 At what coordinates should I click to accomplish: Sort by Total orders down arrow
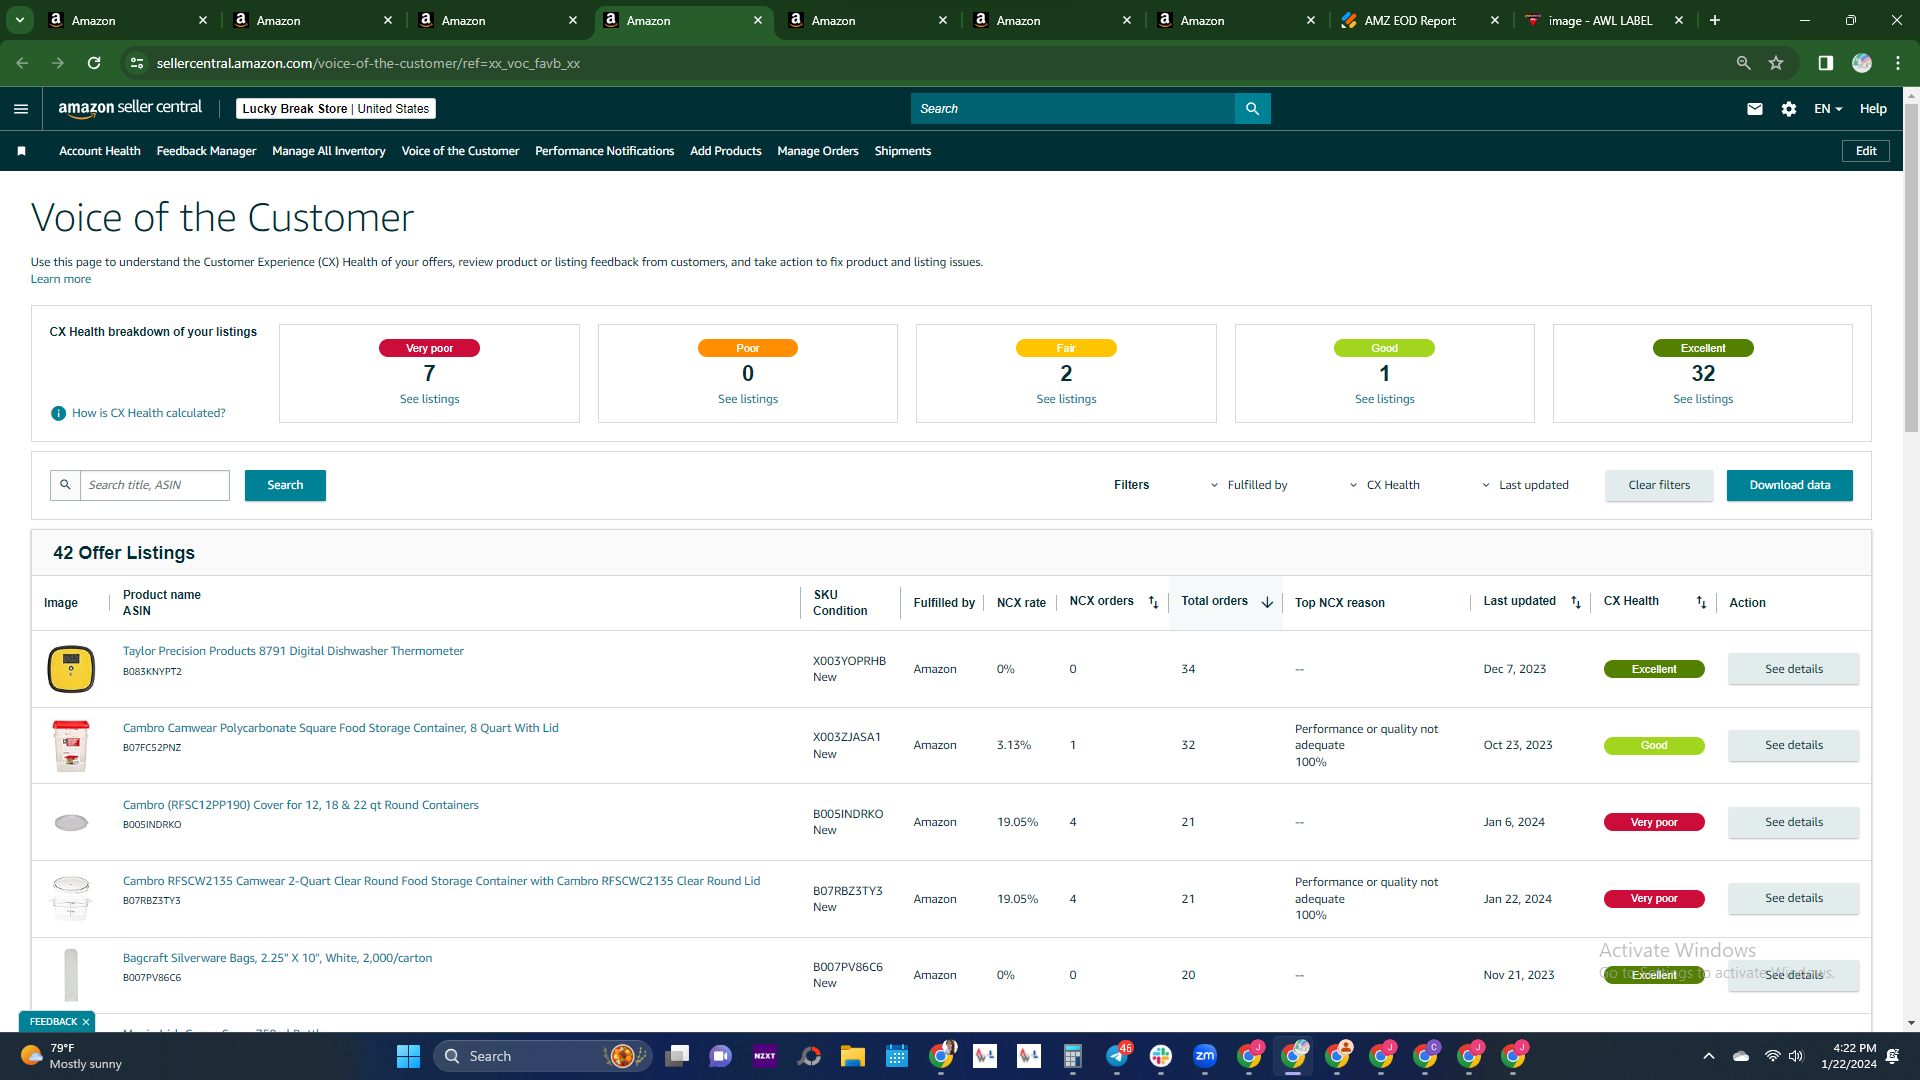(x=1267, y=602)
